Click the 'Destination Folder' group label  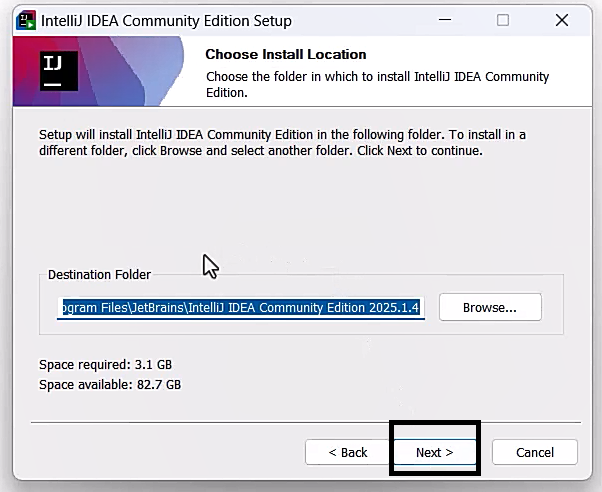click(x=99, y=275)
